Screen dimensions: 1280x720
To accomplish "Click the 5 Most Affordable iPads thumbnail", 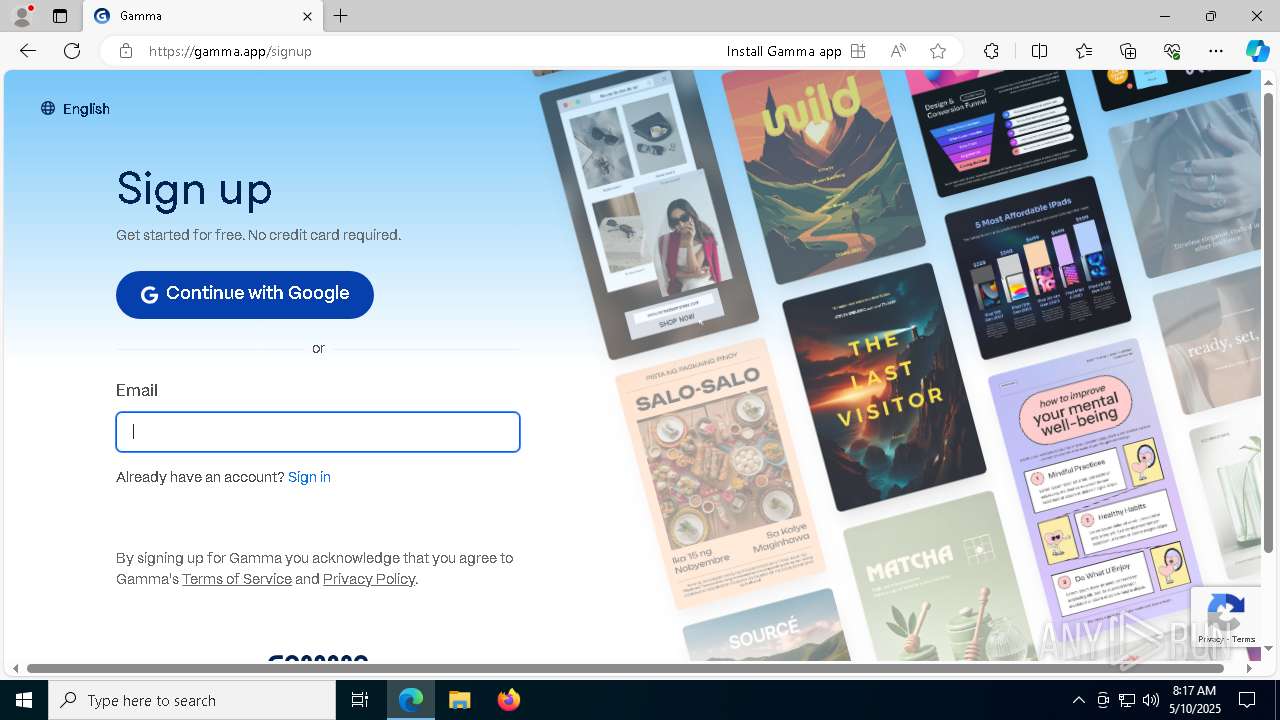I will pos(1037,267).
